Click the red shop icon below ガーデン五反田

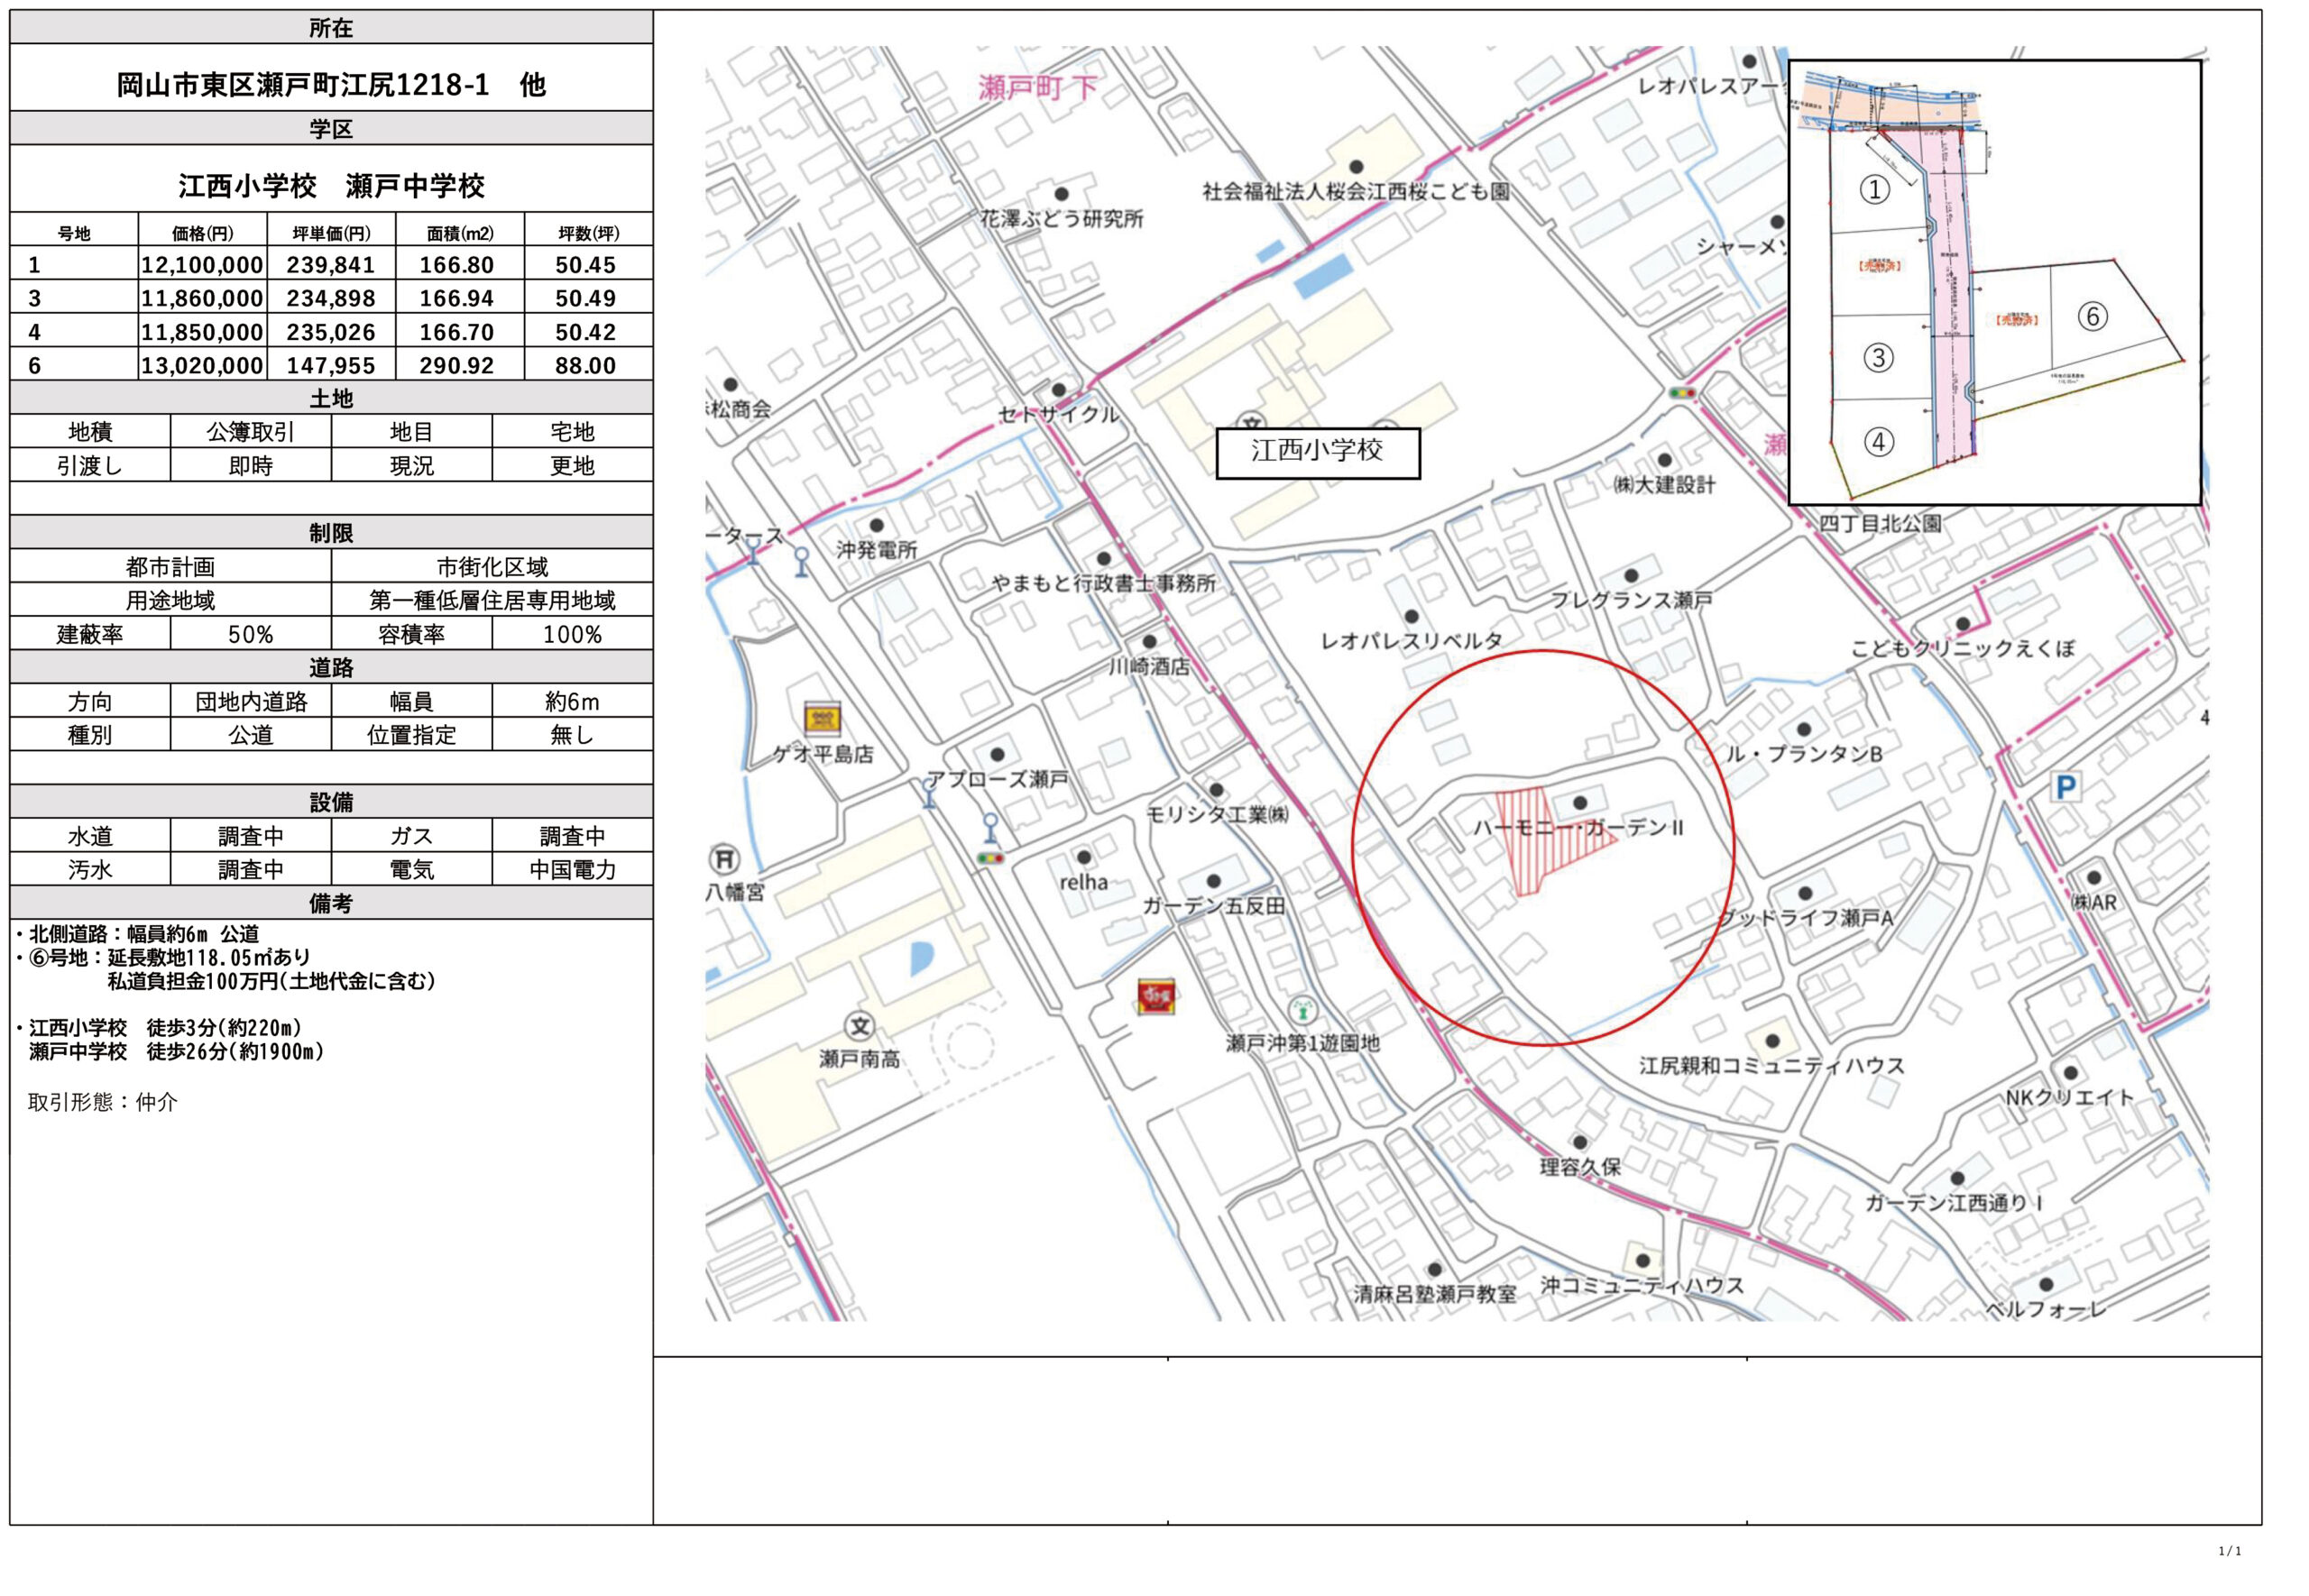click(x=1155, y=996)
